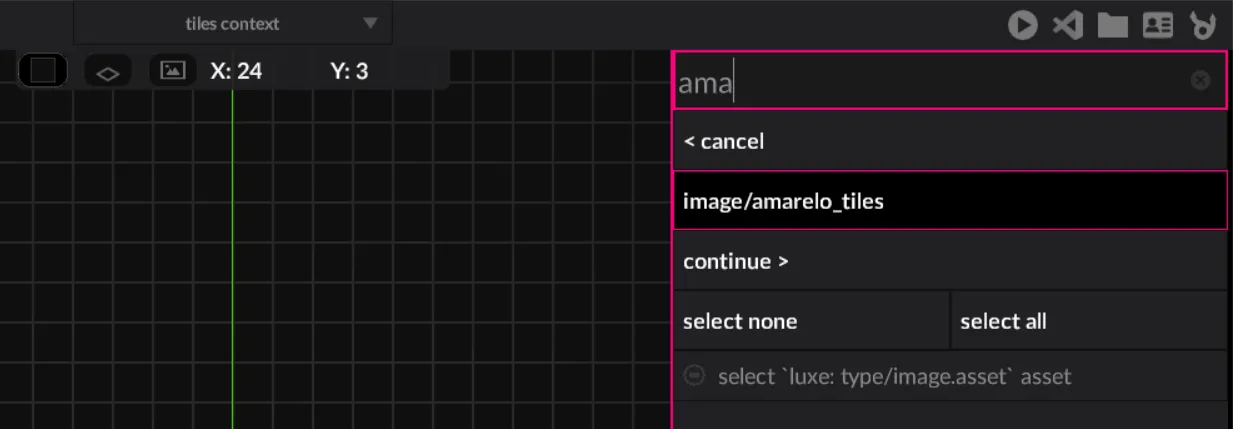Open project in Visual Studio Code icon
The image size is (1233, 429).
coord(1067,24)
